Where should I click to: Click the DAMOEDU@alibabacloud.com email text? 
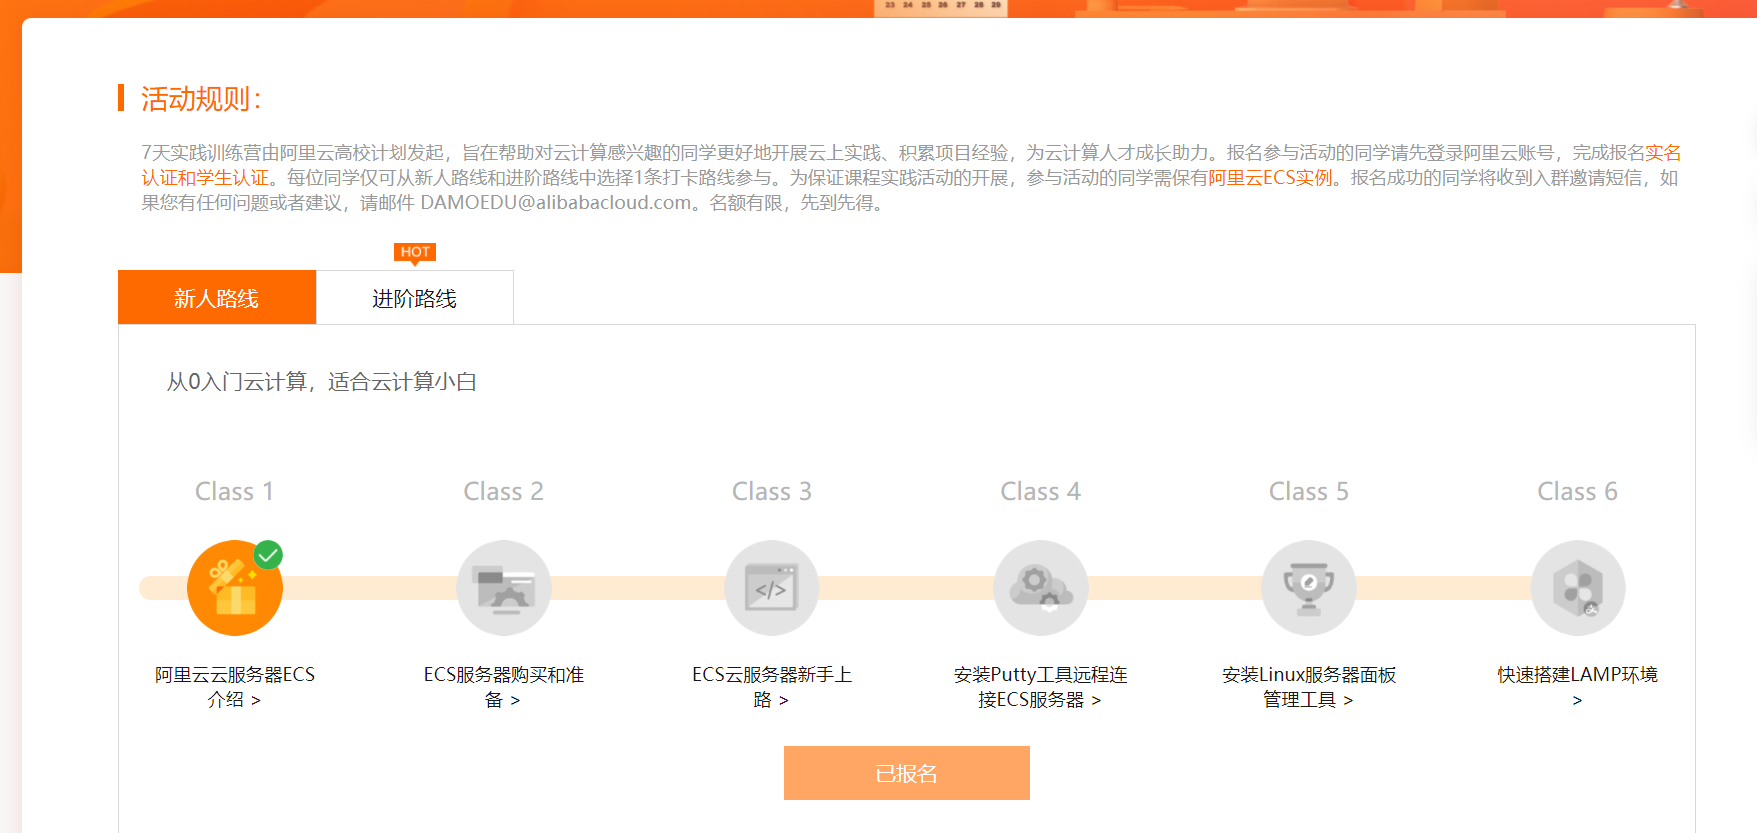point(556,203)
